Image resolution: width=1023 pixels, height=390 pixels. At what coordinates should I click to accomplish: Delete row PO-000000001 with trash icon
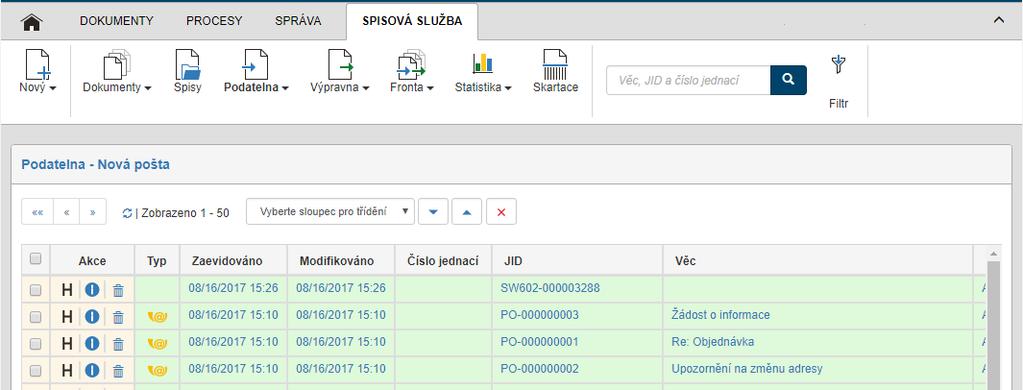[x=117, y=344]
